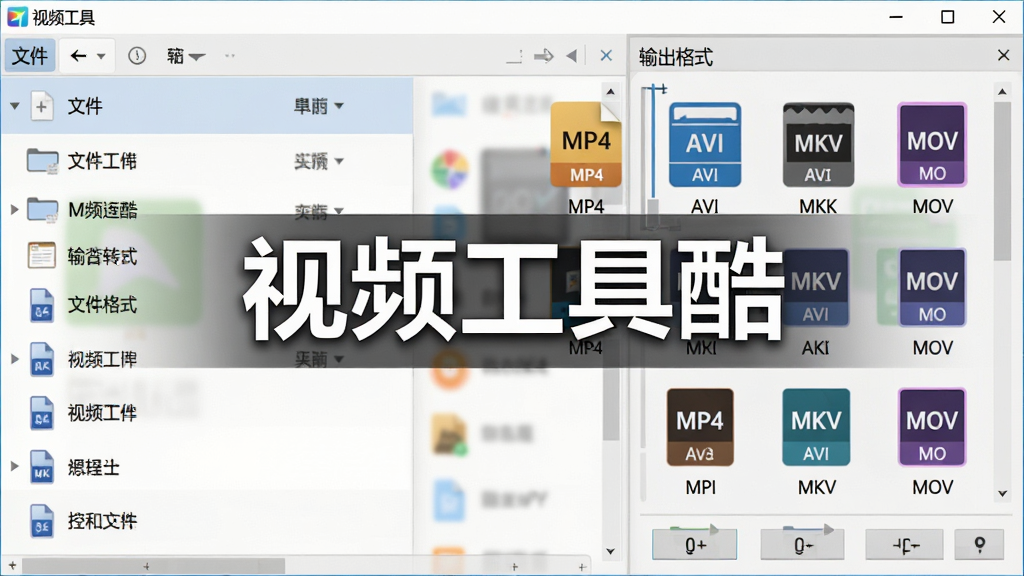Viewport: 1024px width, 576px height.
Task: Open the dropdown beside the back arrow
Action: [x=101, y=56]
